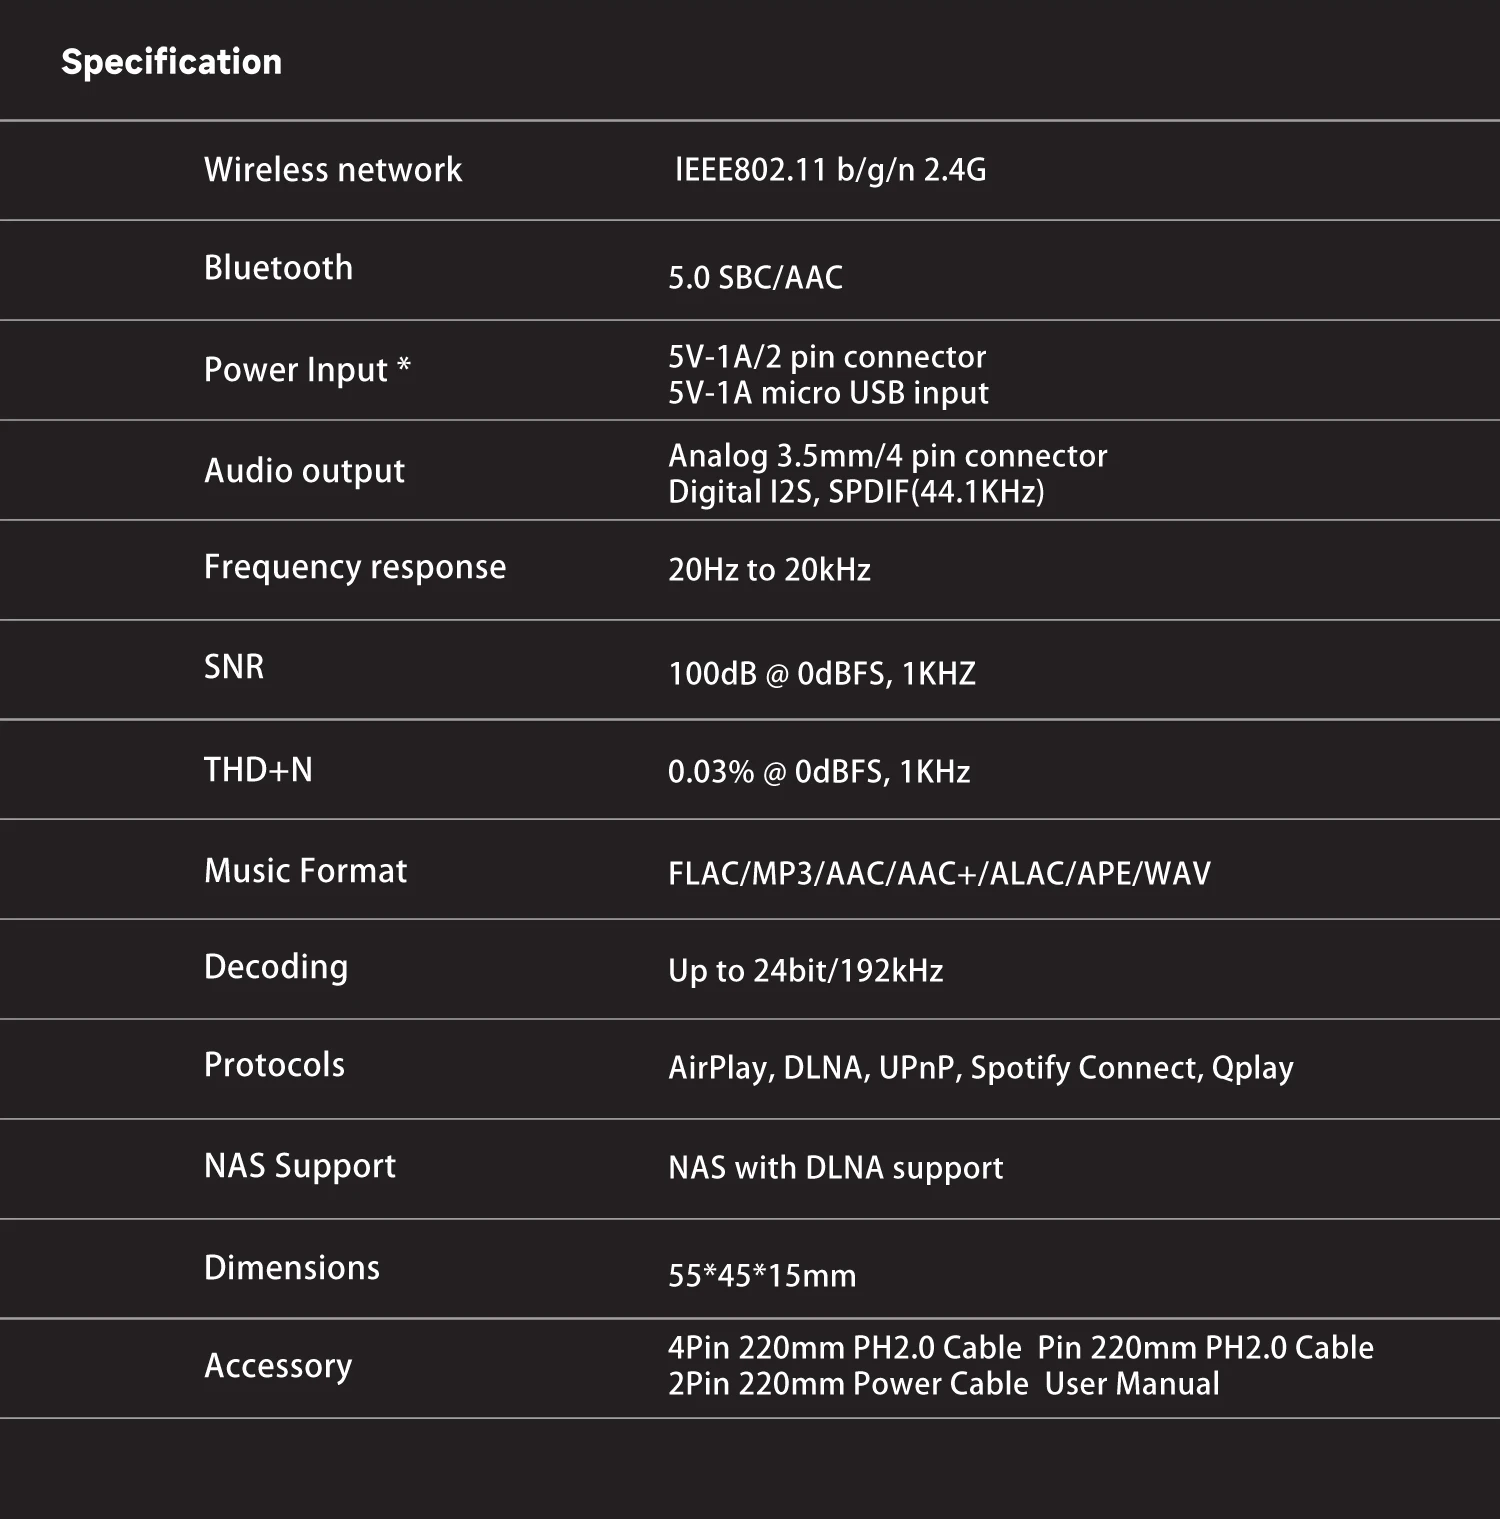This screenshot has height=1519, width=1500.
Task: Select the AirPlay, DLNA protocols text
Action: pyautogui.click(x=980, y=1068)
